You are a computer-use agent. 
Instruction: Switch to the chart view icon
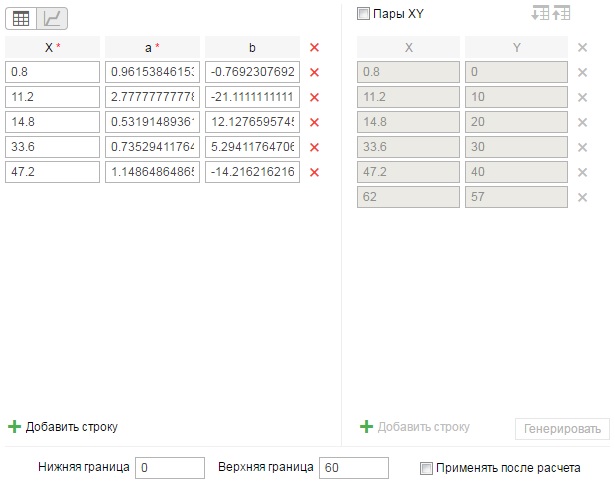point(51,18)
